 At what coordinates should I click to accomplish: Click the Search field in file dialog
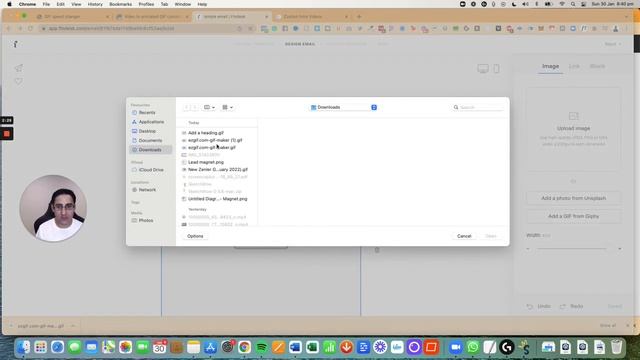pyautogui.click(x=478, y=107)
